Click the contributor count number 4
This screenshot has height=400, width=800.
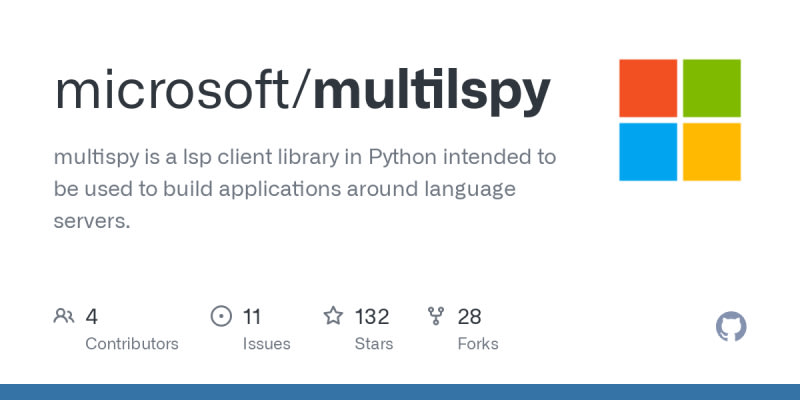pos(91,317)
